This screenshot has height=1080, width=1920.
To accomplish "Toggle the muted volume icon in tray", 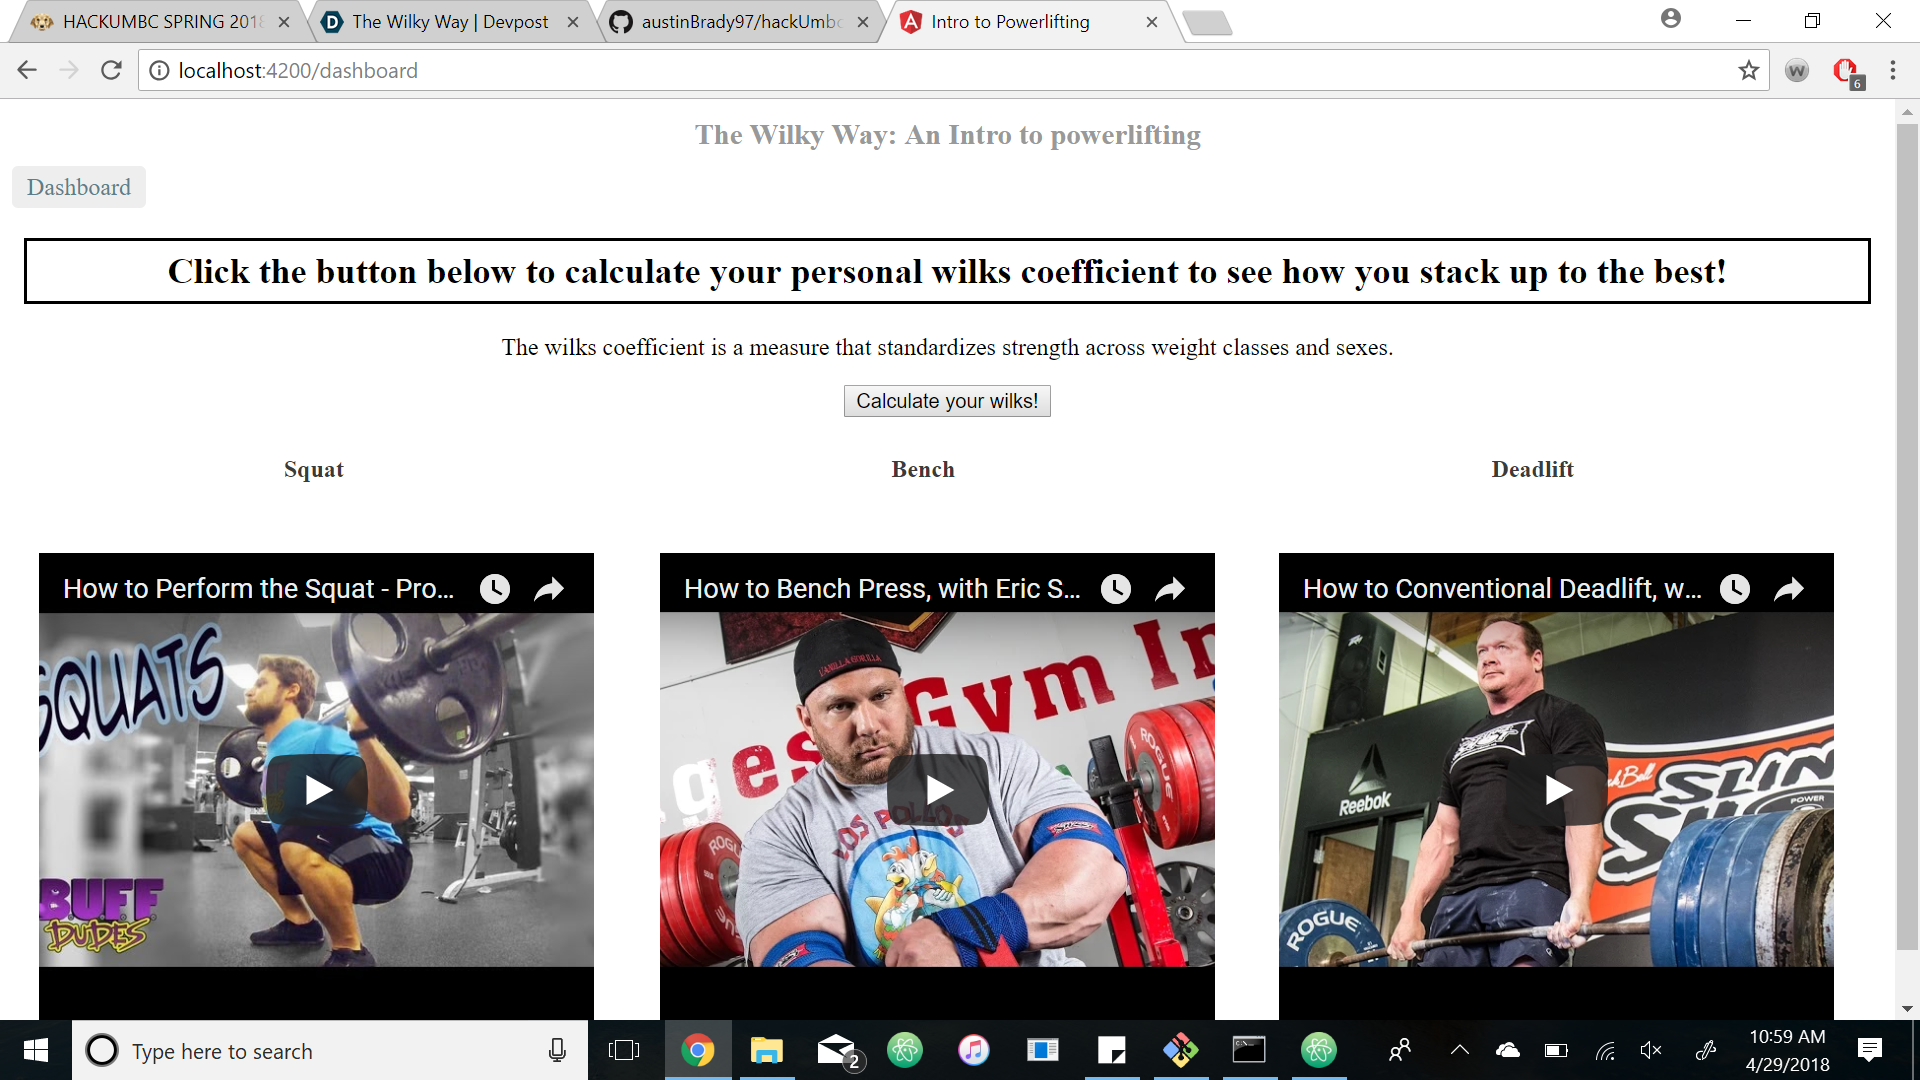I will 1650,1050.
